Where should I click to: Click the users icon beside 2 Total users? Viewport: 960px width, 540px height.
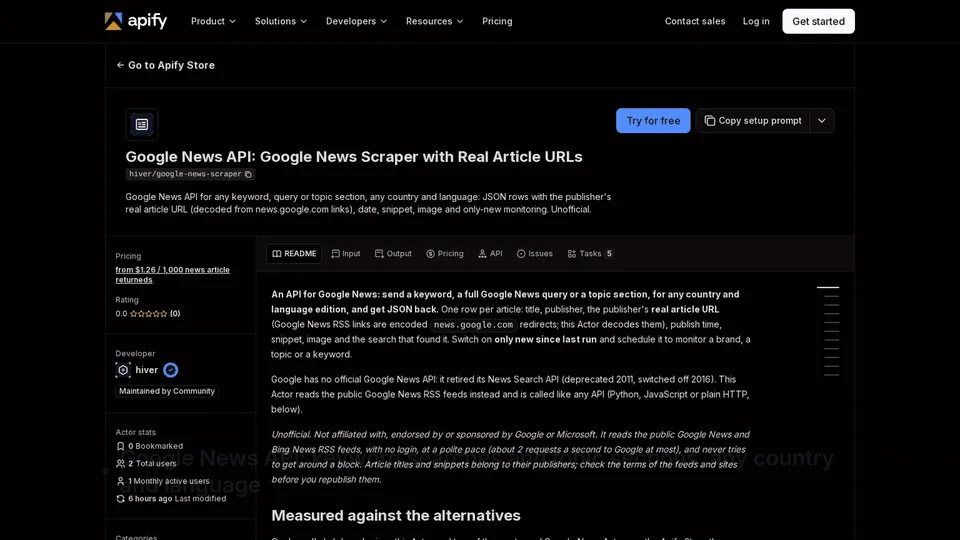coord(120,463)
